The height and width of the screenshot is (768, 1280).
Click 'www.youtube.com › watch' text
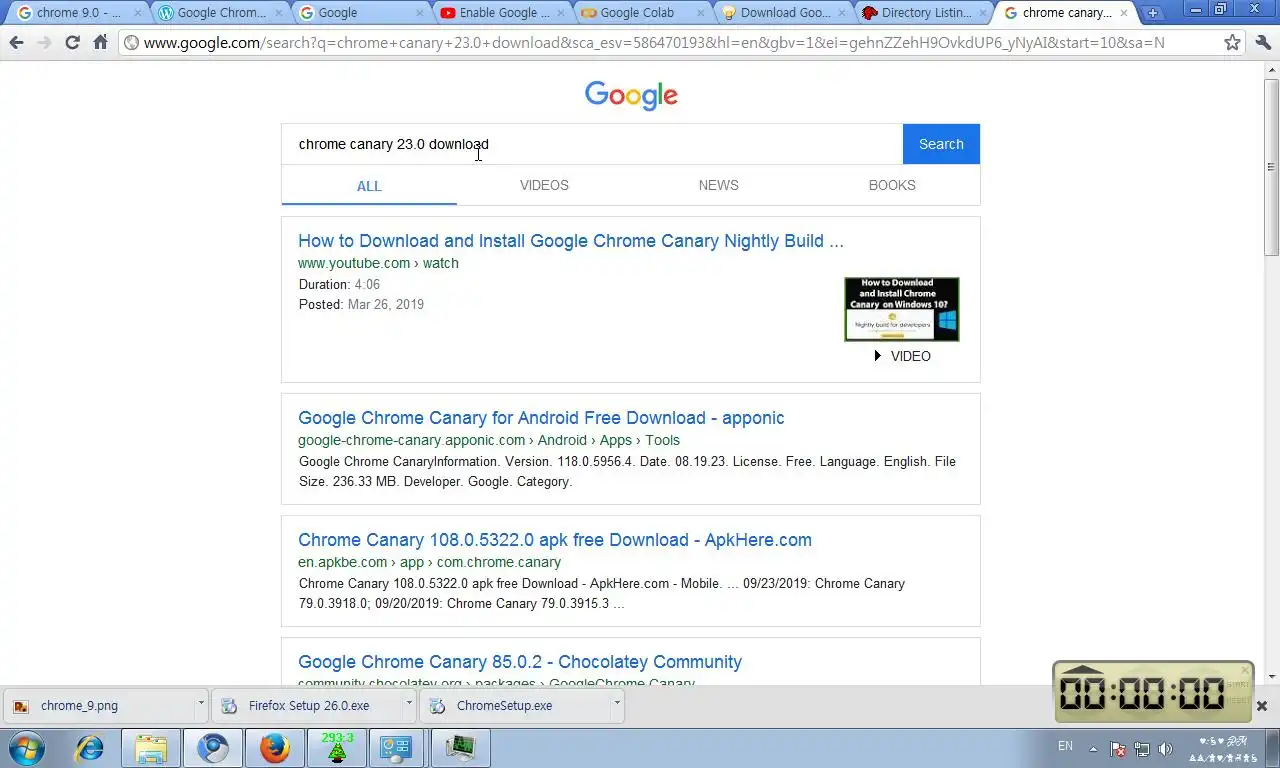coord(378,263)
